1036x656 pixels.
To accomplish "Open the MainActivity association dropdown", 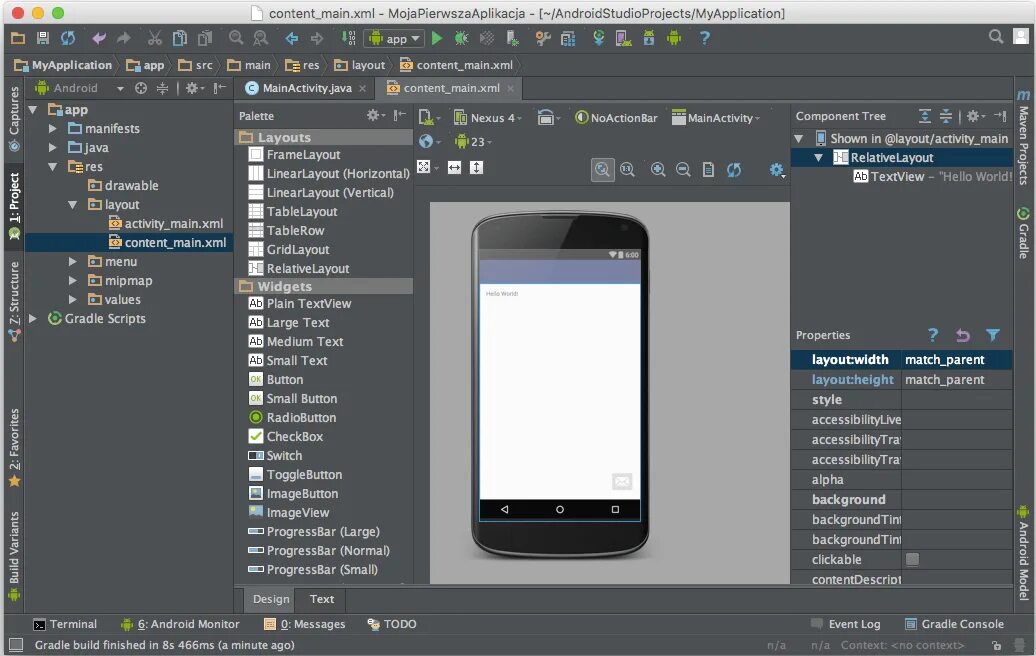I will pyautogui.click(x=716, y=118).
